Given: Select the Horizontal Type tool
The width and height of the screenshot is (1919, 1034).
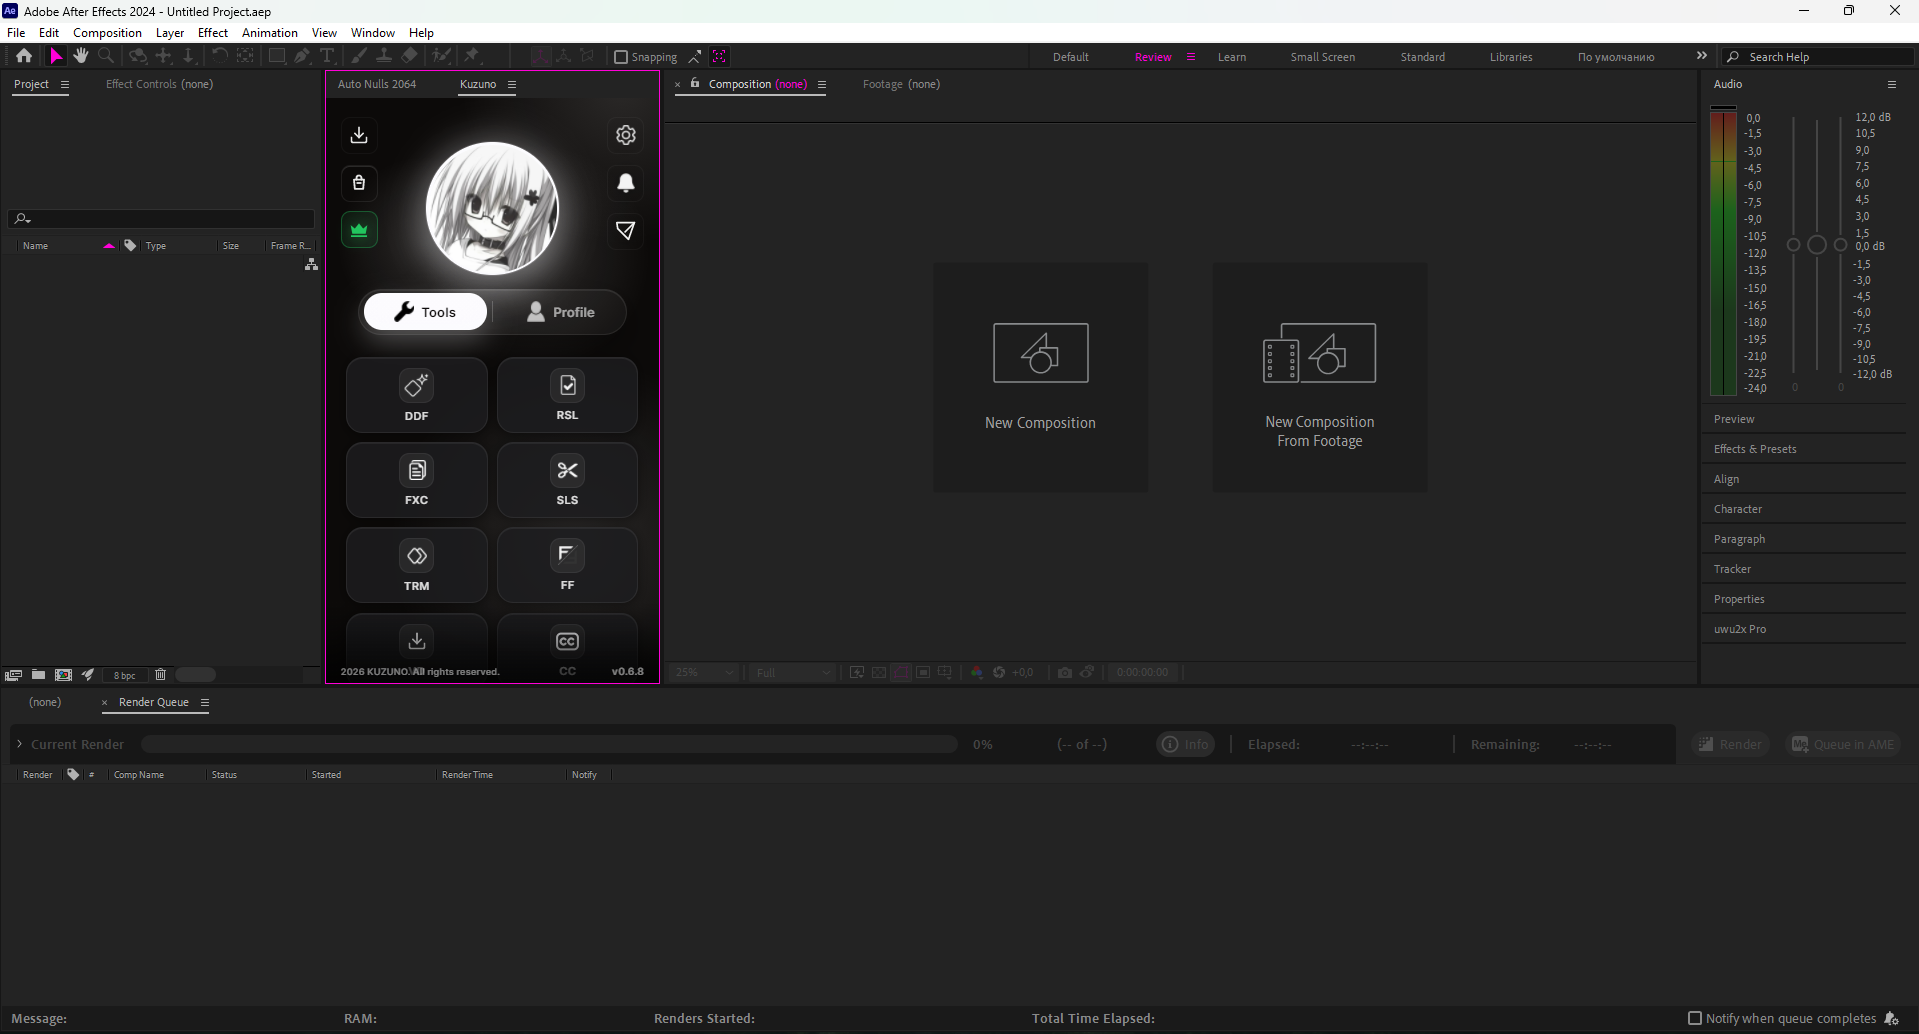Looking at the screenshot, I should [x=326, y=56].
